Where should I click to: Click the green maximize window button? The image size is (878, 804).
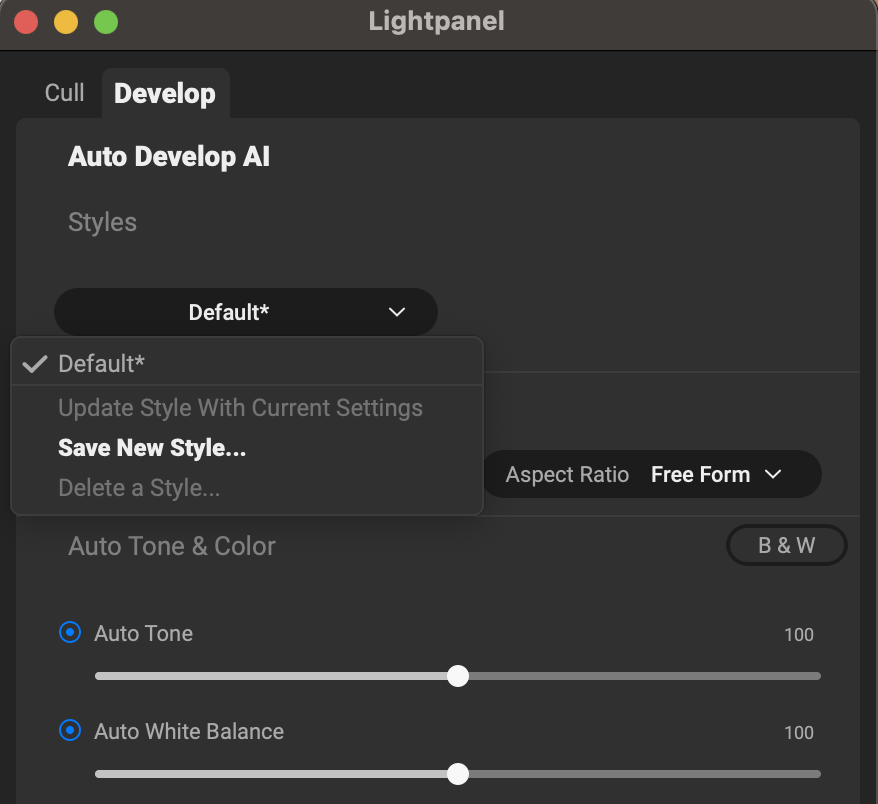coord(105,21)
